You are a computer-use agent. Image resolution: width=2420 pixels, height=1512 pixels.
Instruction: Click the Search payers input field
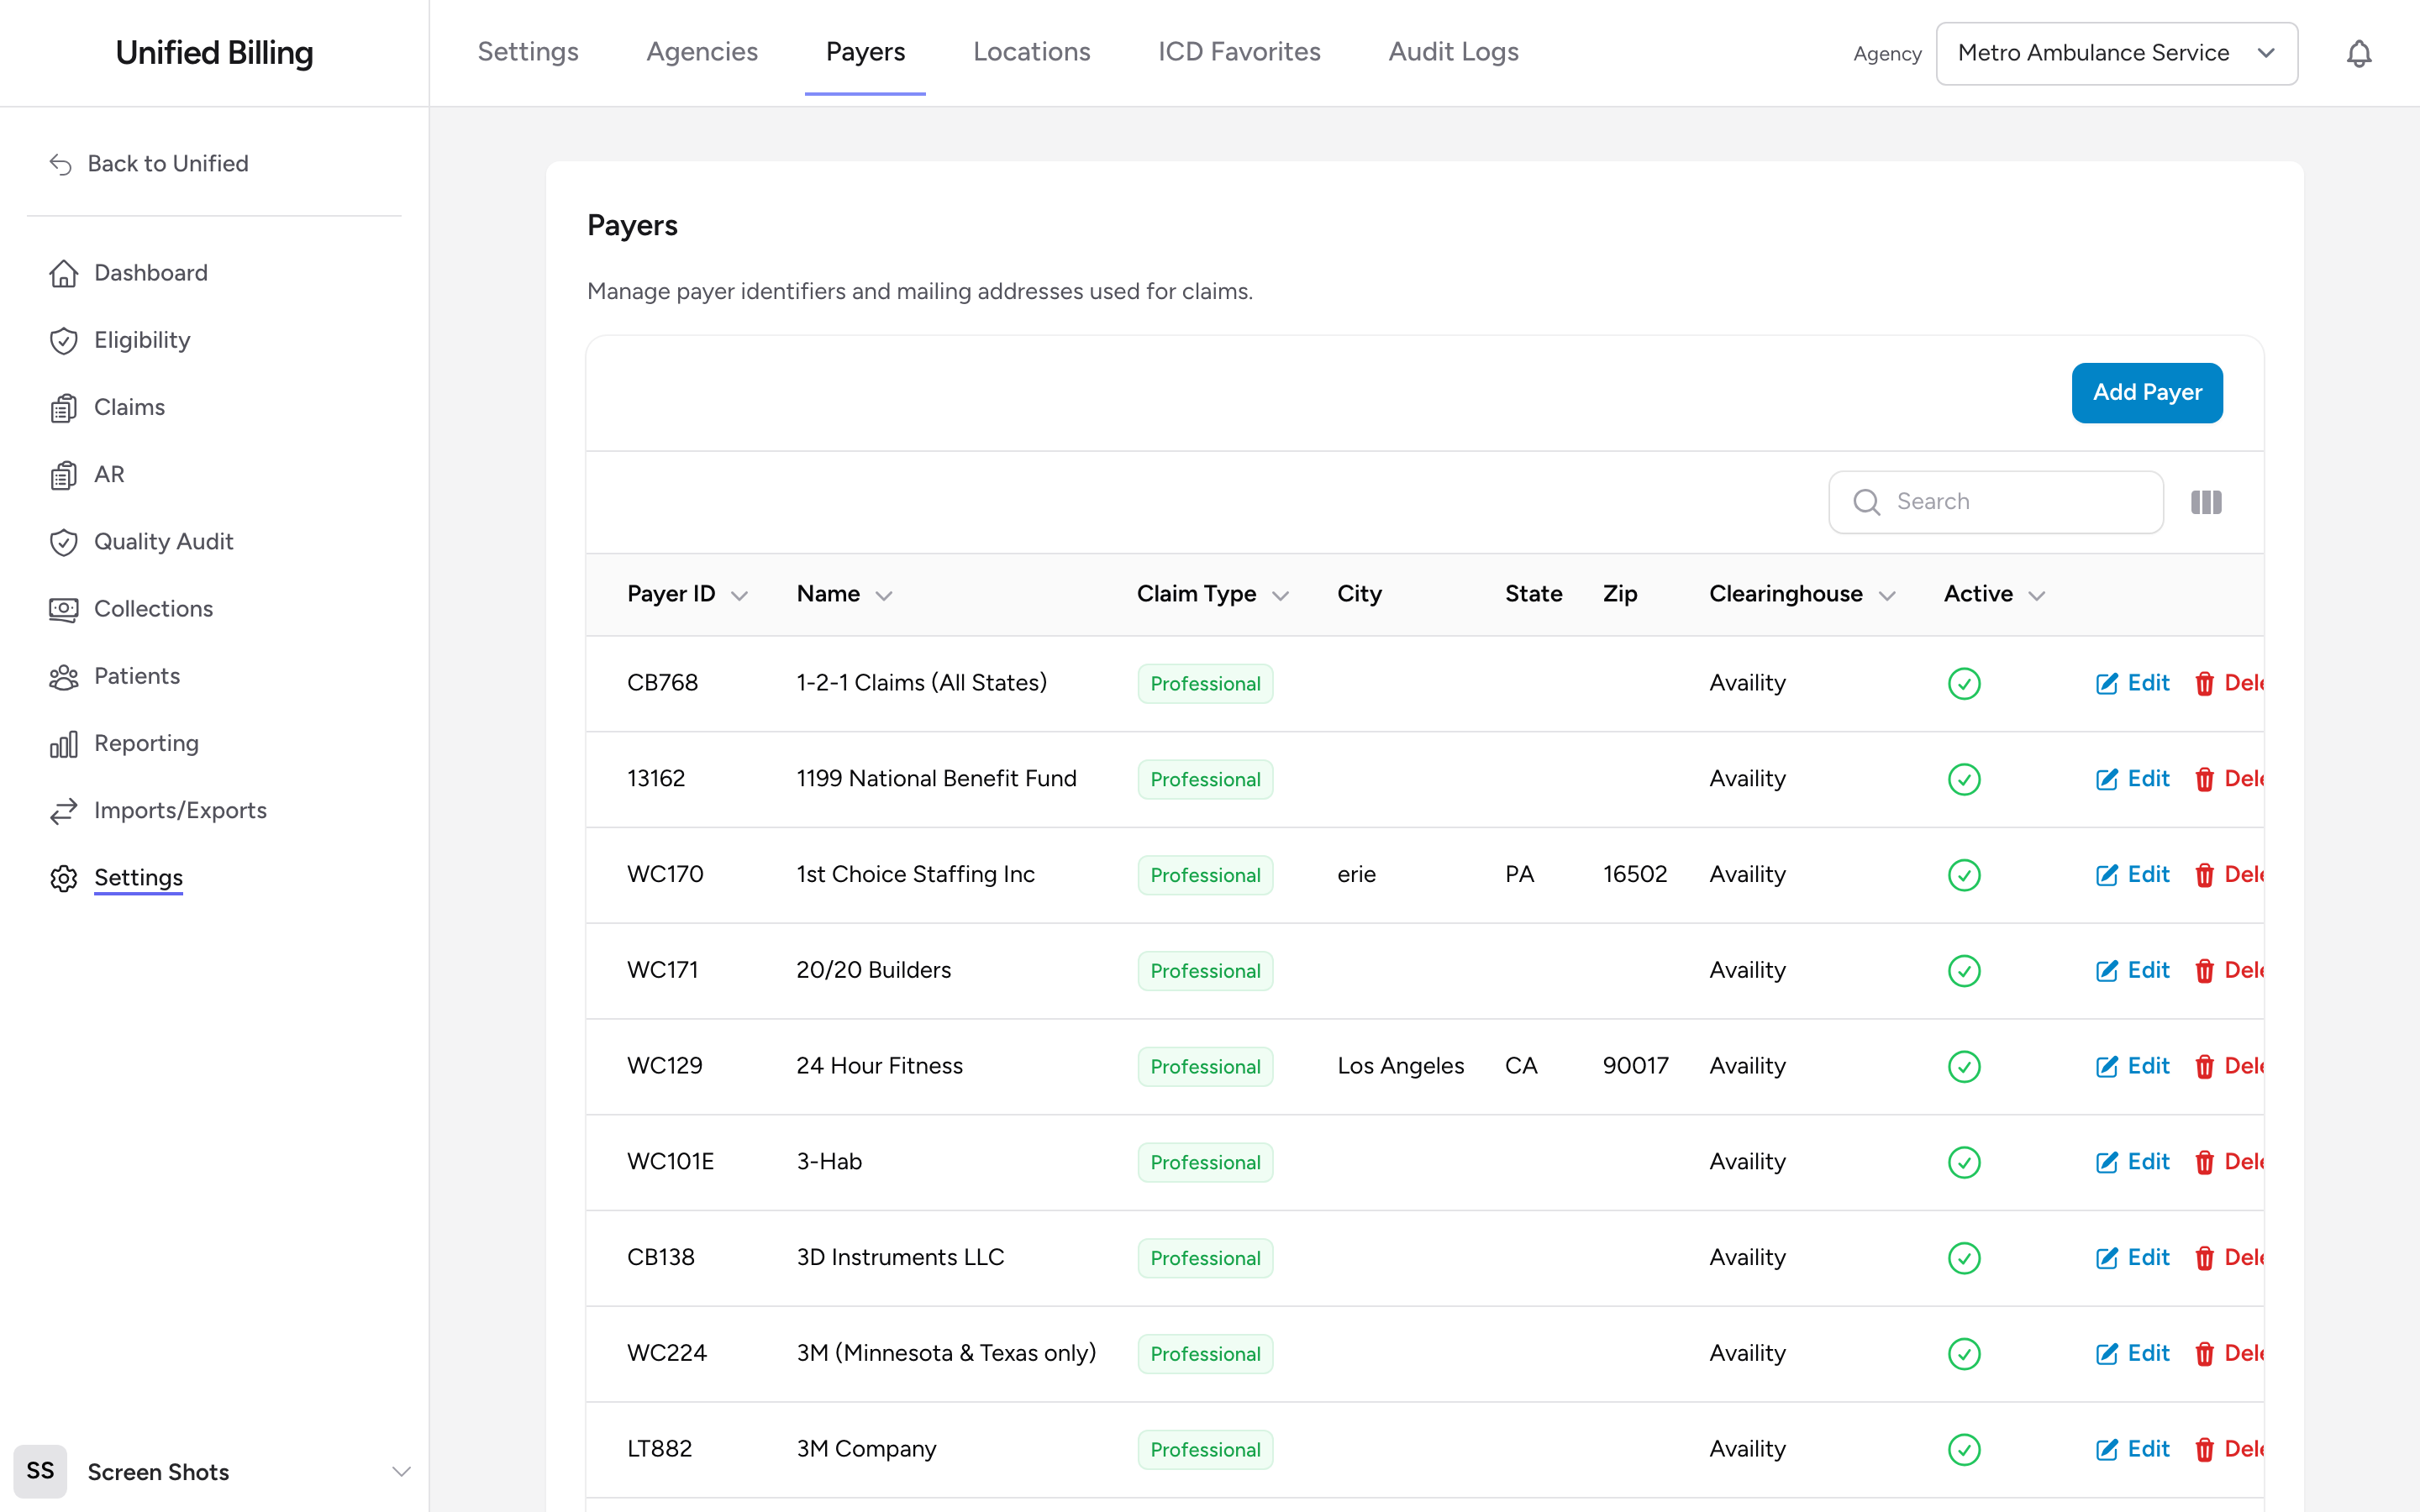tap(1996, 502)
